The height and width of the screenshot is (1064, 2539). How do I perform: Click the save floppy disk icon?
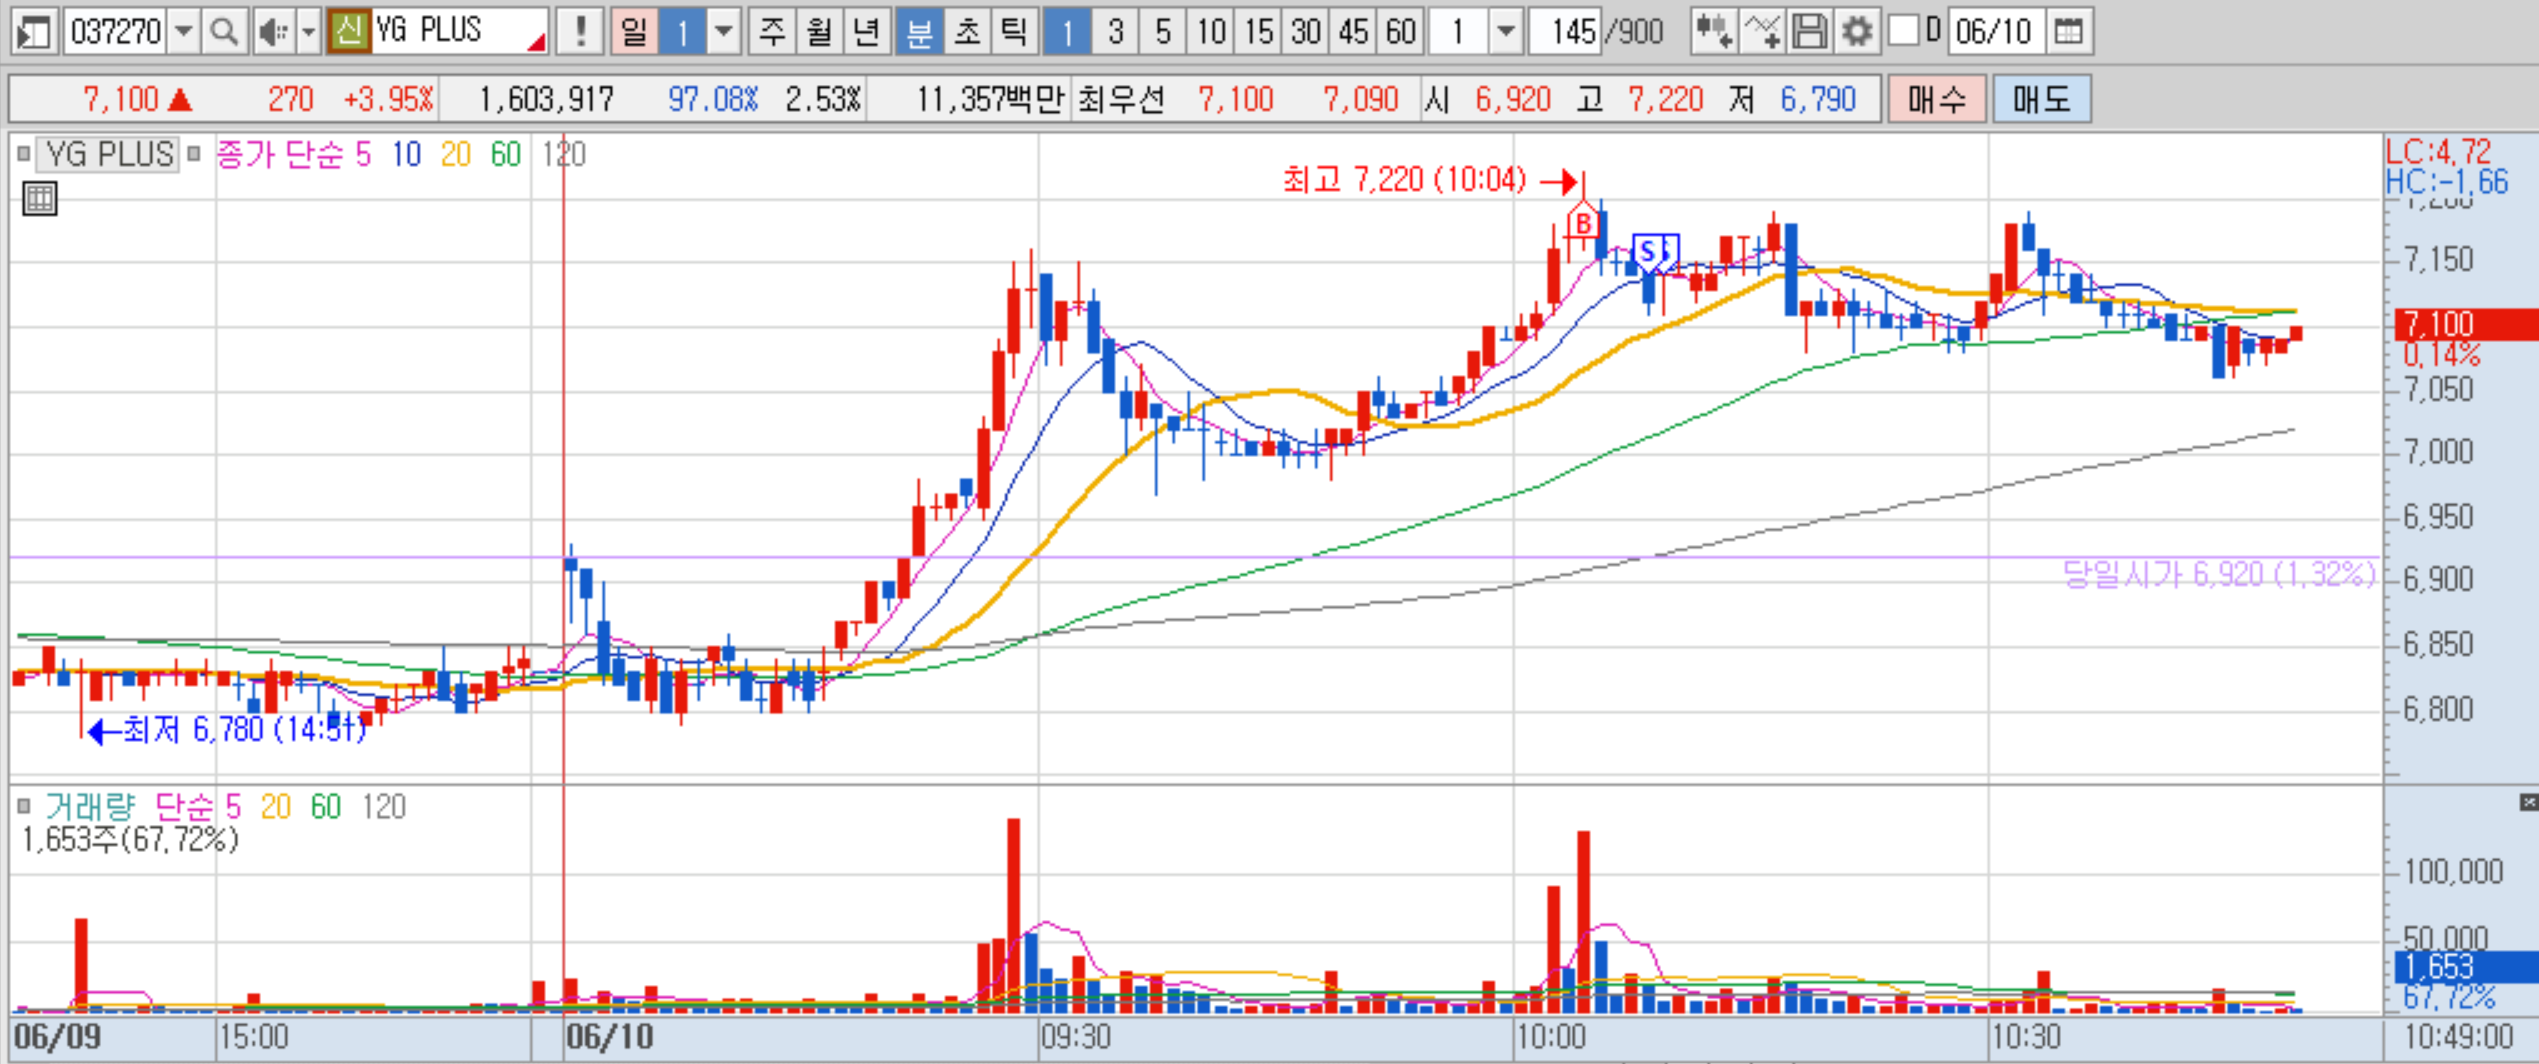pos(1809,32)
